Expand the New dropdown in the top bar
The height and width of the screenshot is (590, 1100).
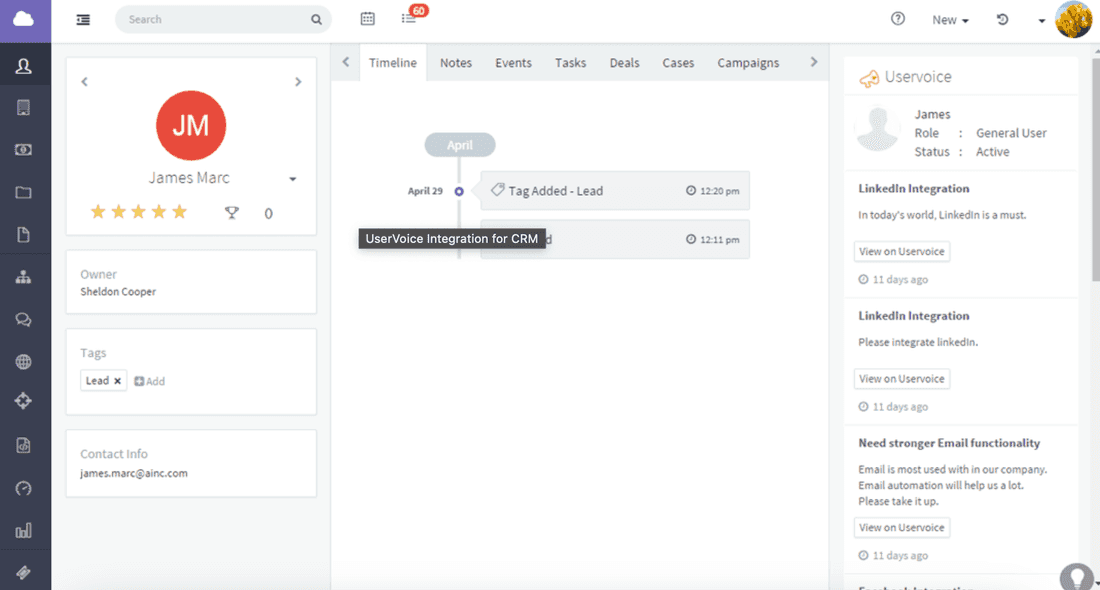point(949,19)
